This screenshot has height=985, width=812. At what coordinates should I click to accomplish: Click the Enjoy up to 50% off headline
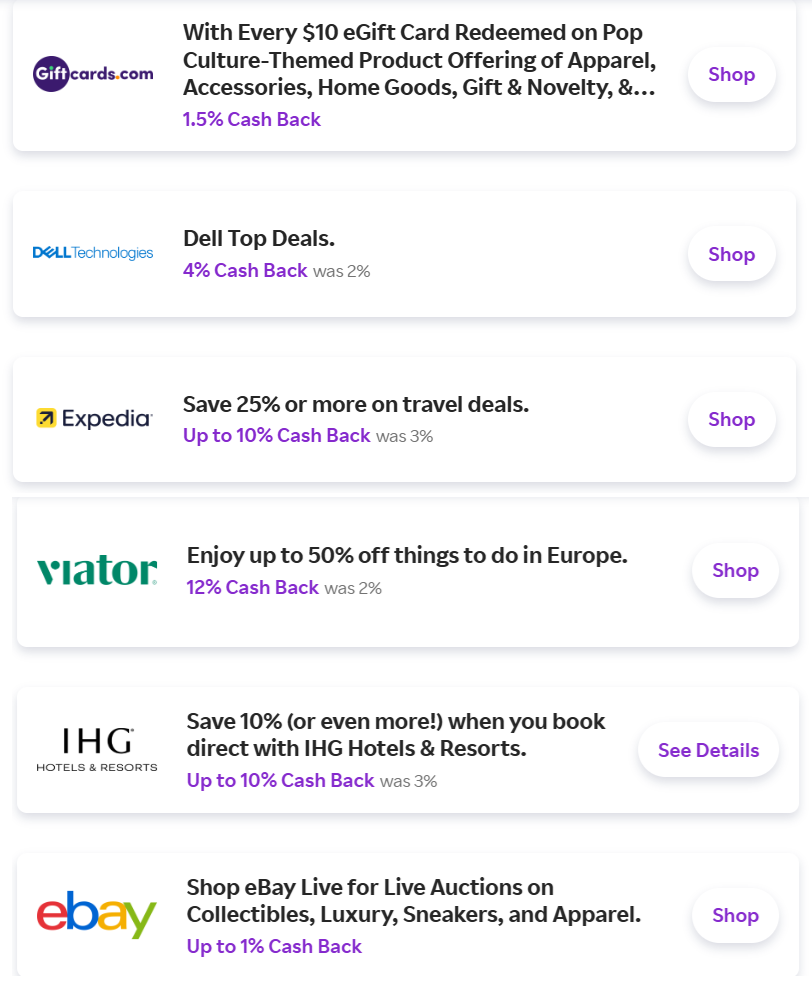pyautogui.click(x=406, y=555)
